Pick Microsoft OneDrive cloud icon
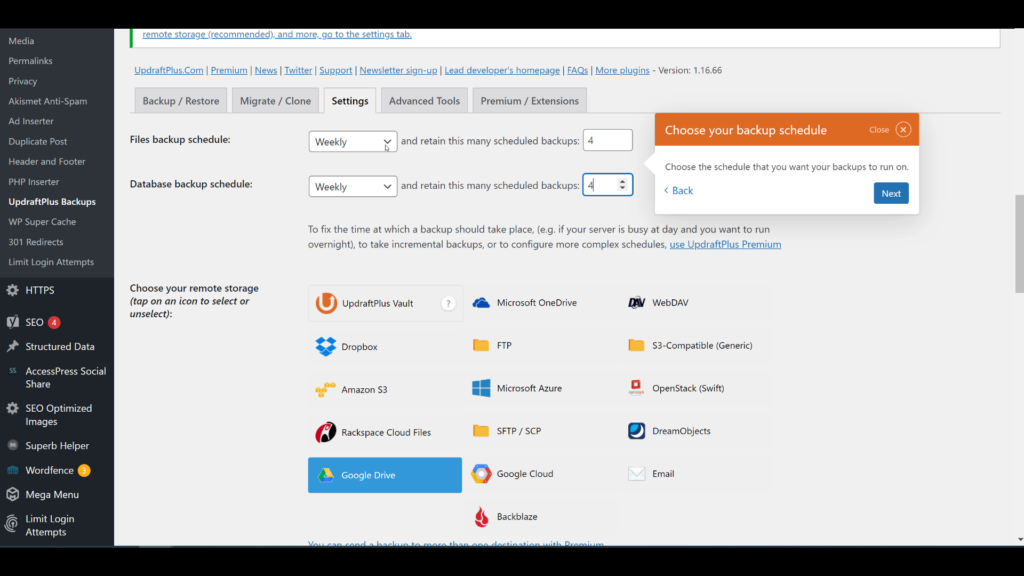 click(x=481, y=303)
